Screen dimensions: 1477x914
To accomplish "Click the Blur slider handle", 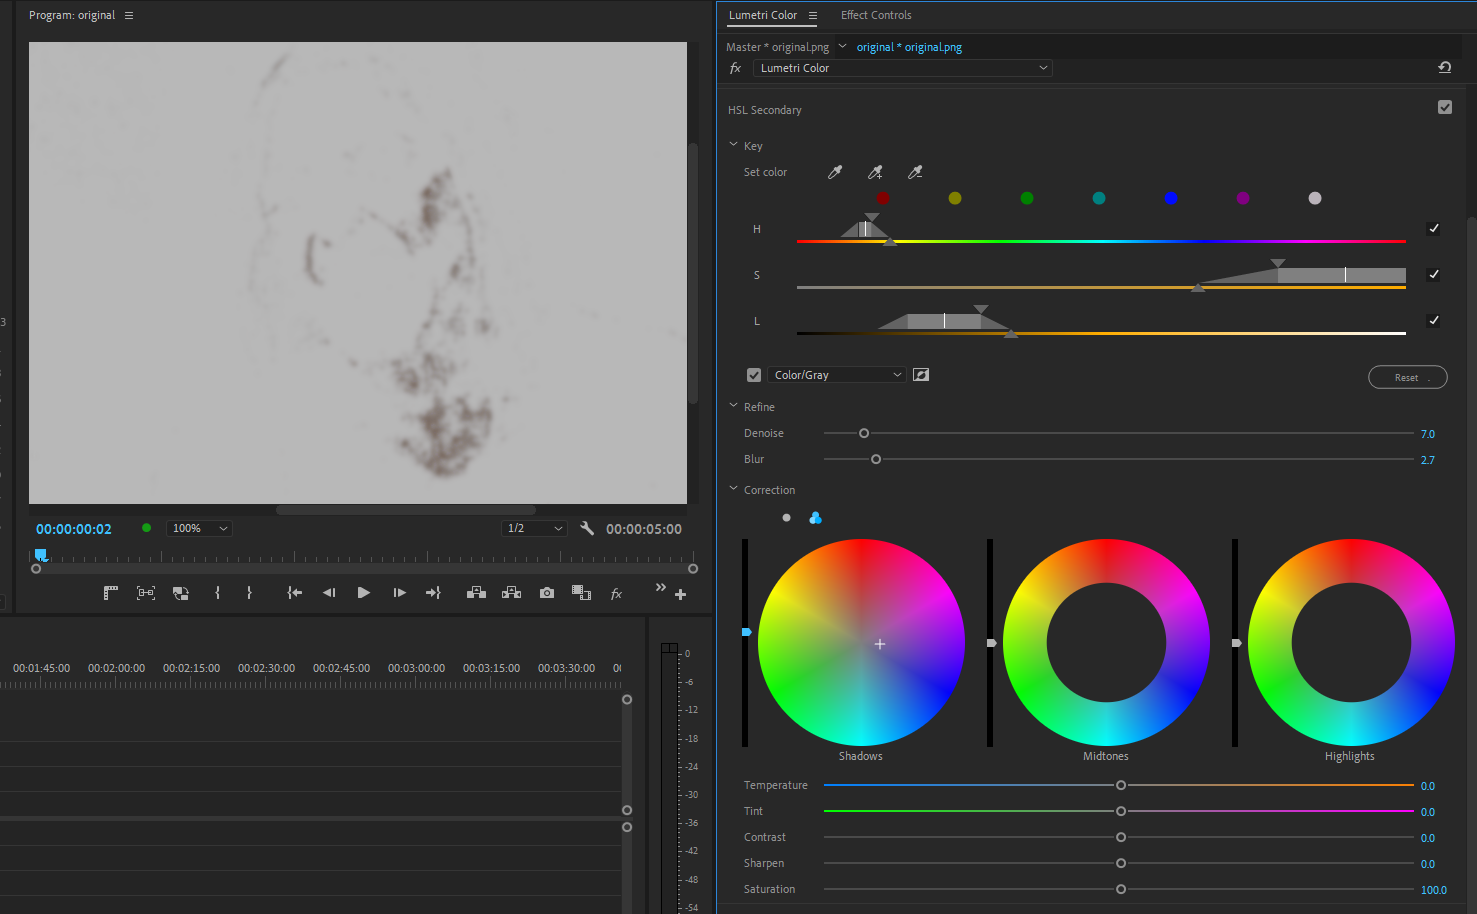I will [876, 459].
